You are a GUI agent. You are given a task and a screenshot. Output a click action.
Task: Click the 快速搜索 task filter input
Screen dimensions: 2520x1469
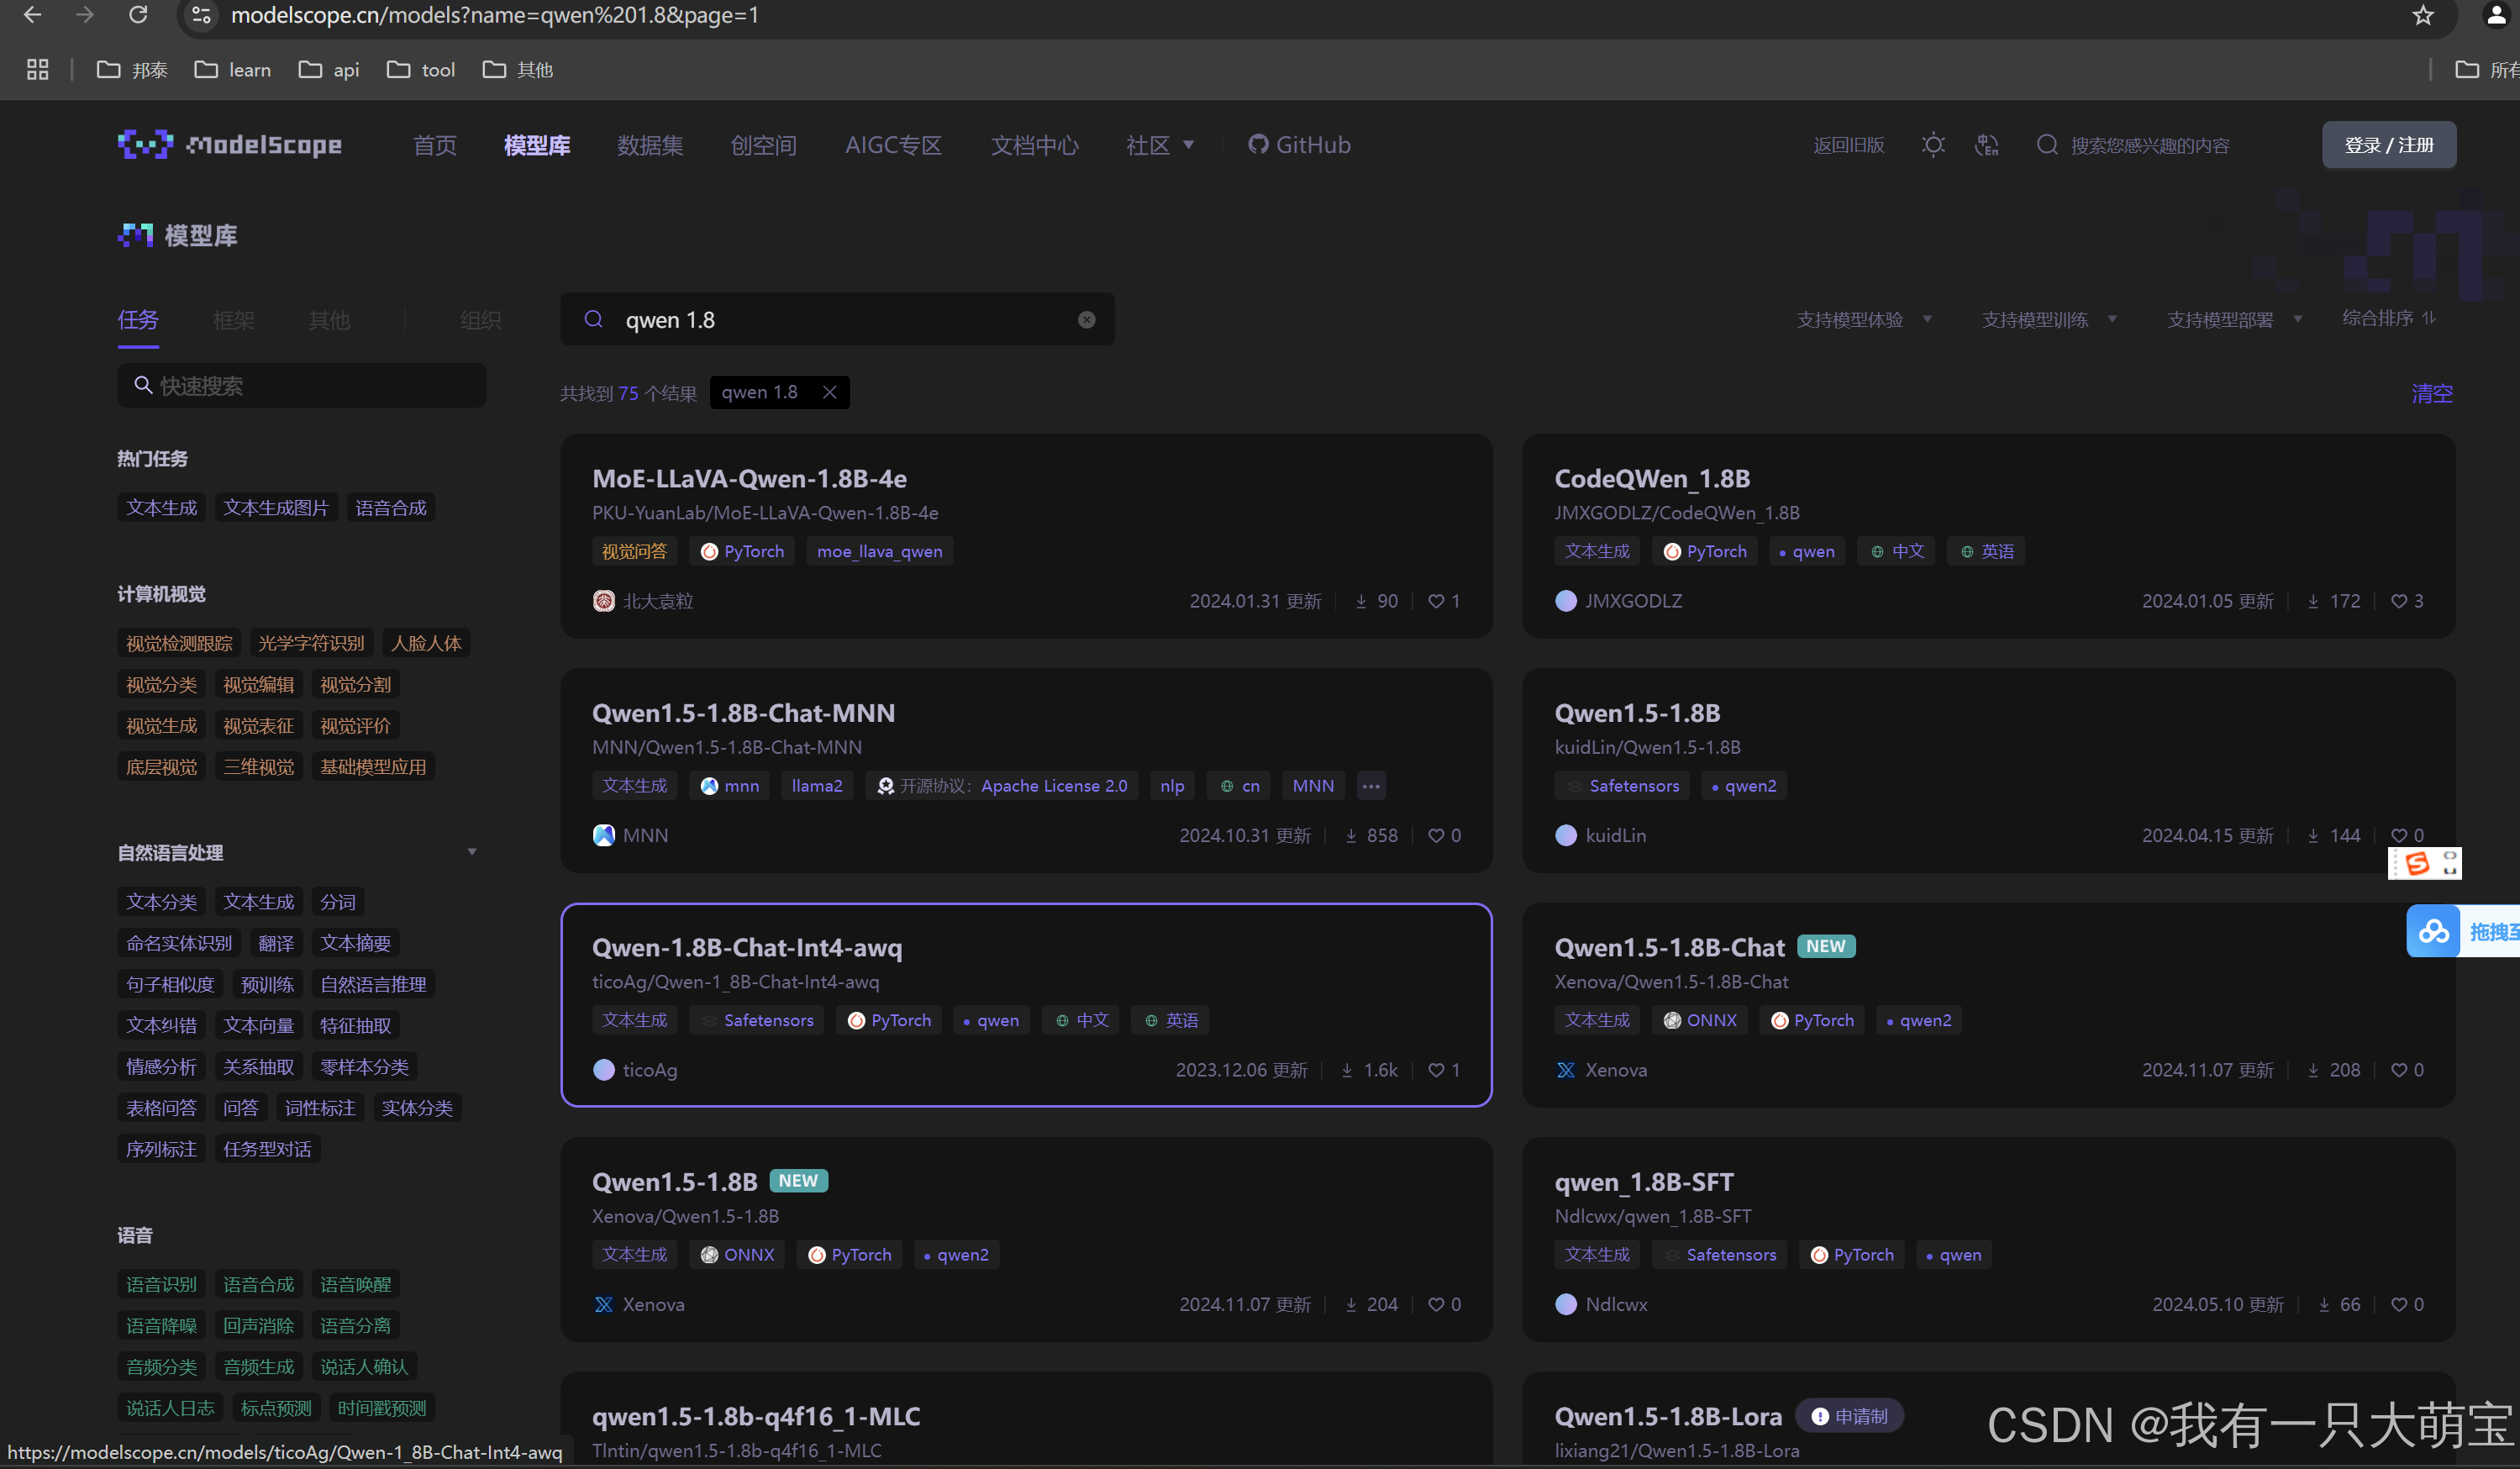click(x=302, y=386)
